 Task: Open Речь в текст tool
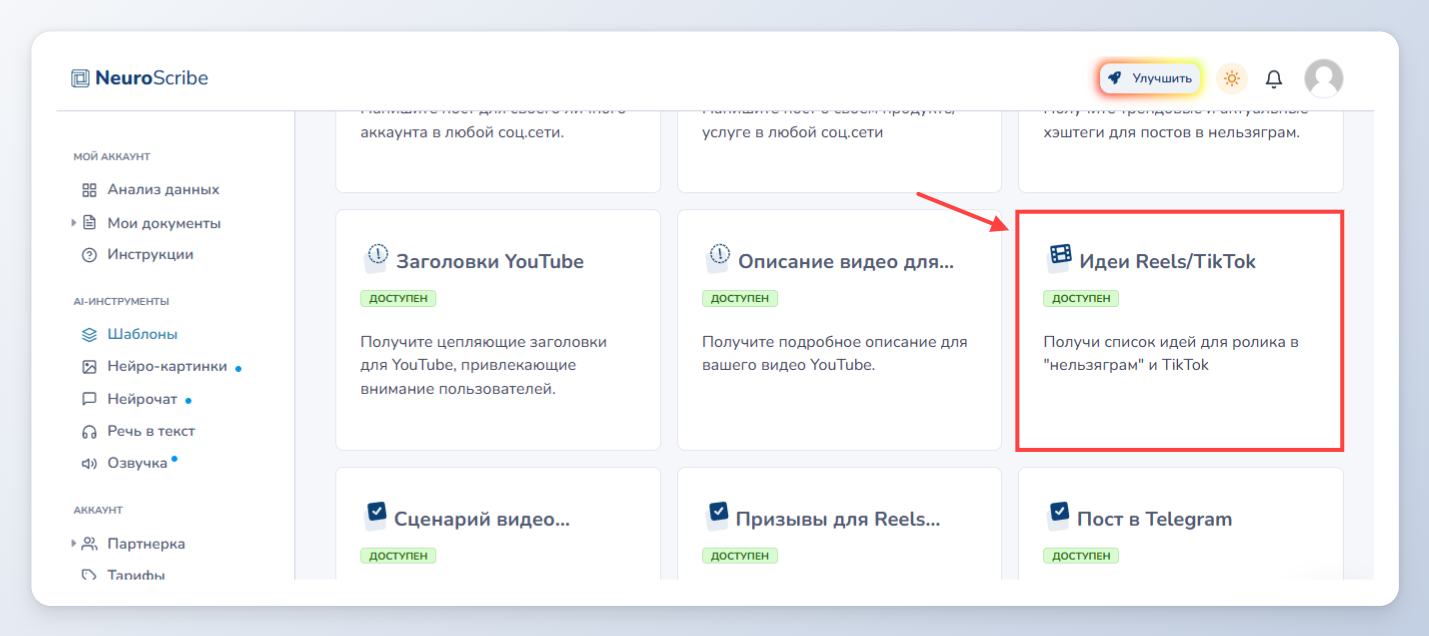coord(151,432)
